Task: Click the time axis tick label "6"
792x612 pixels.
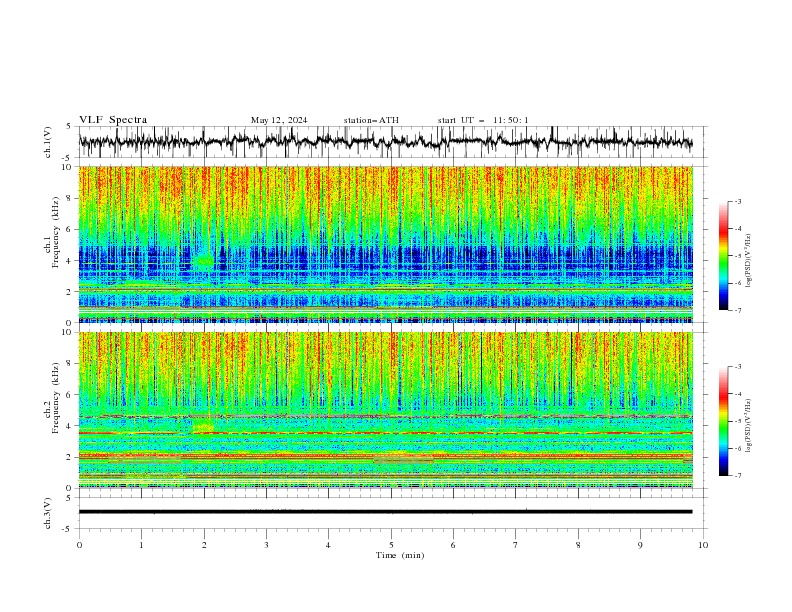Action: 453,545
